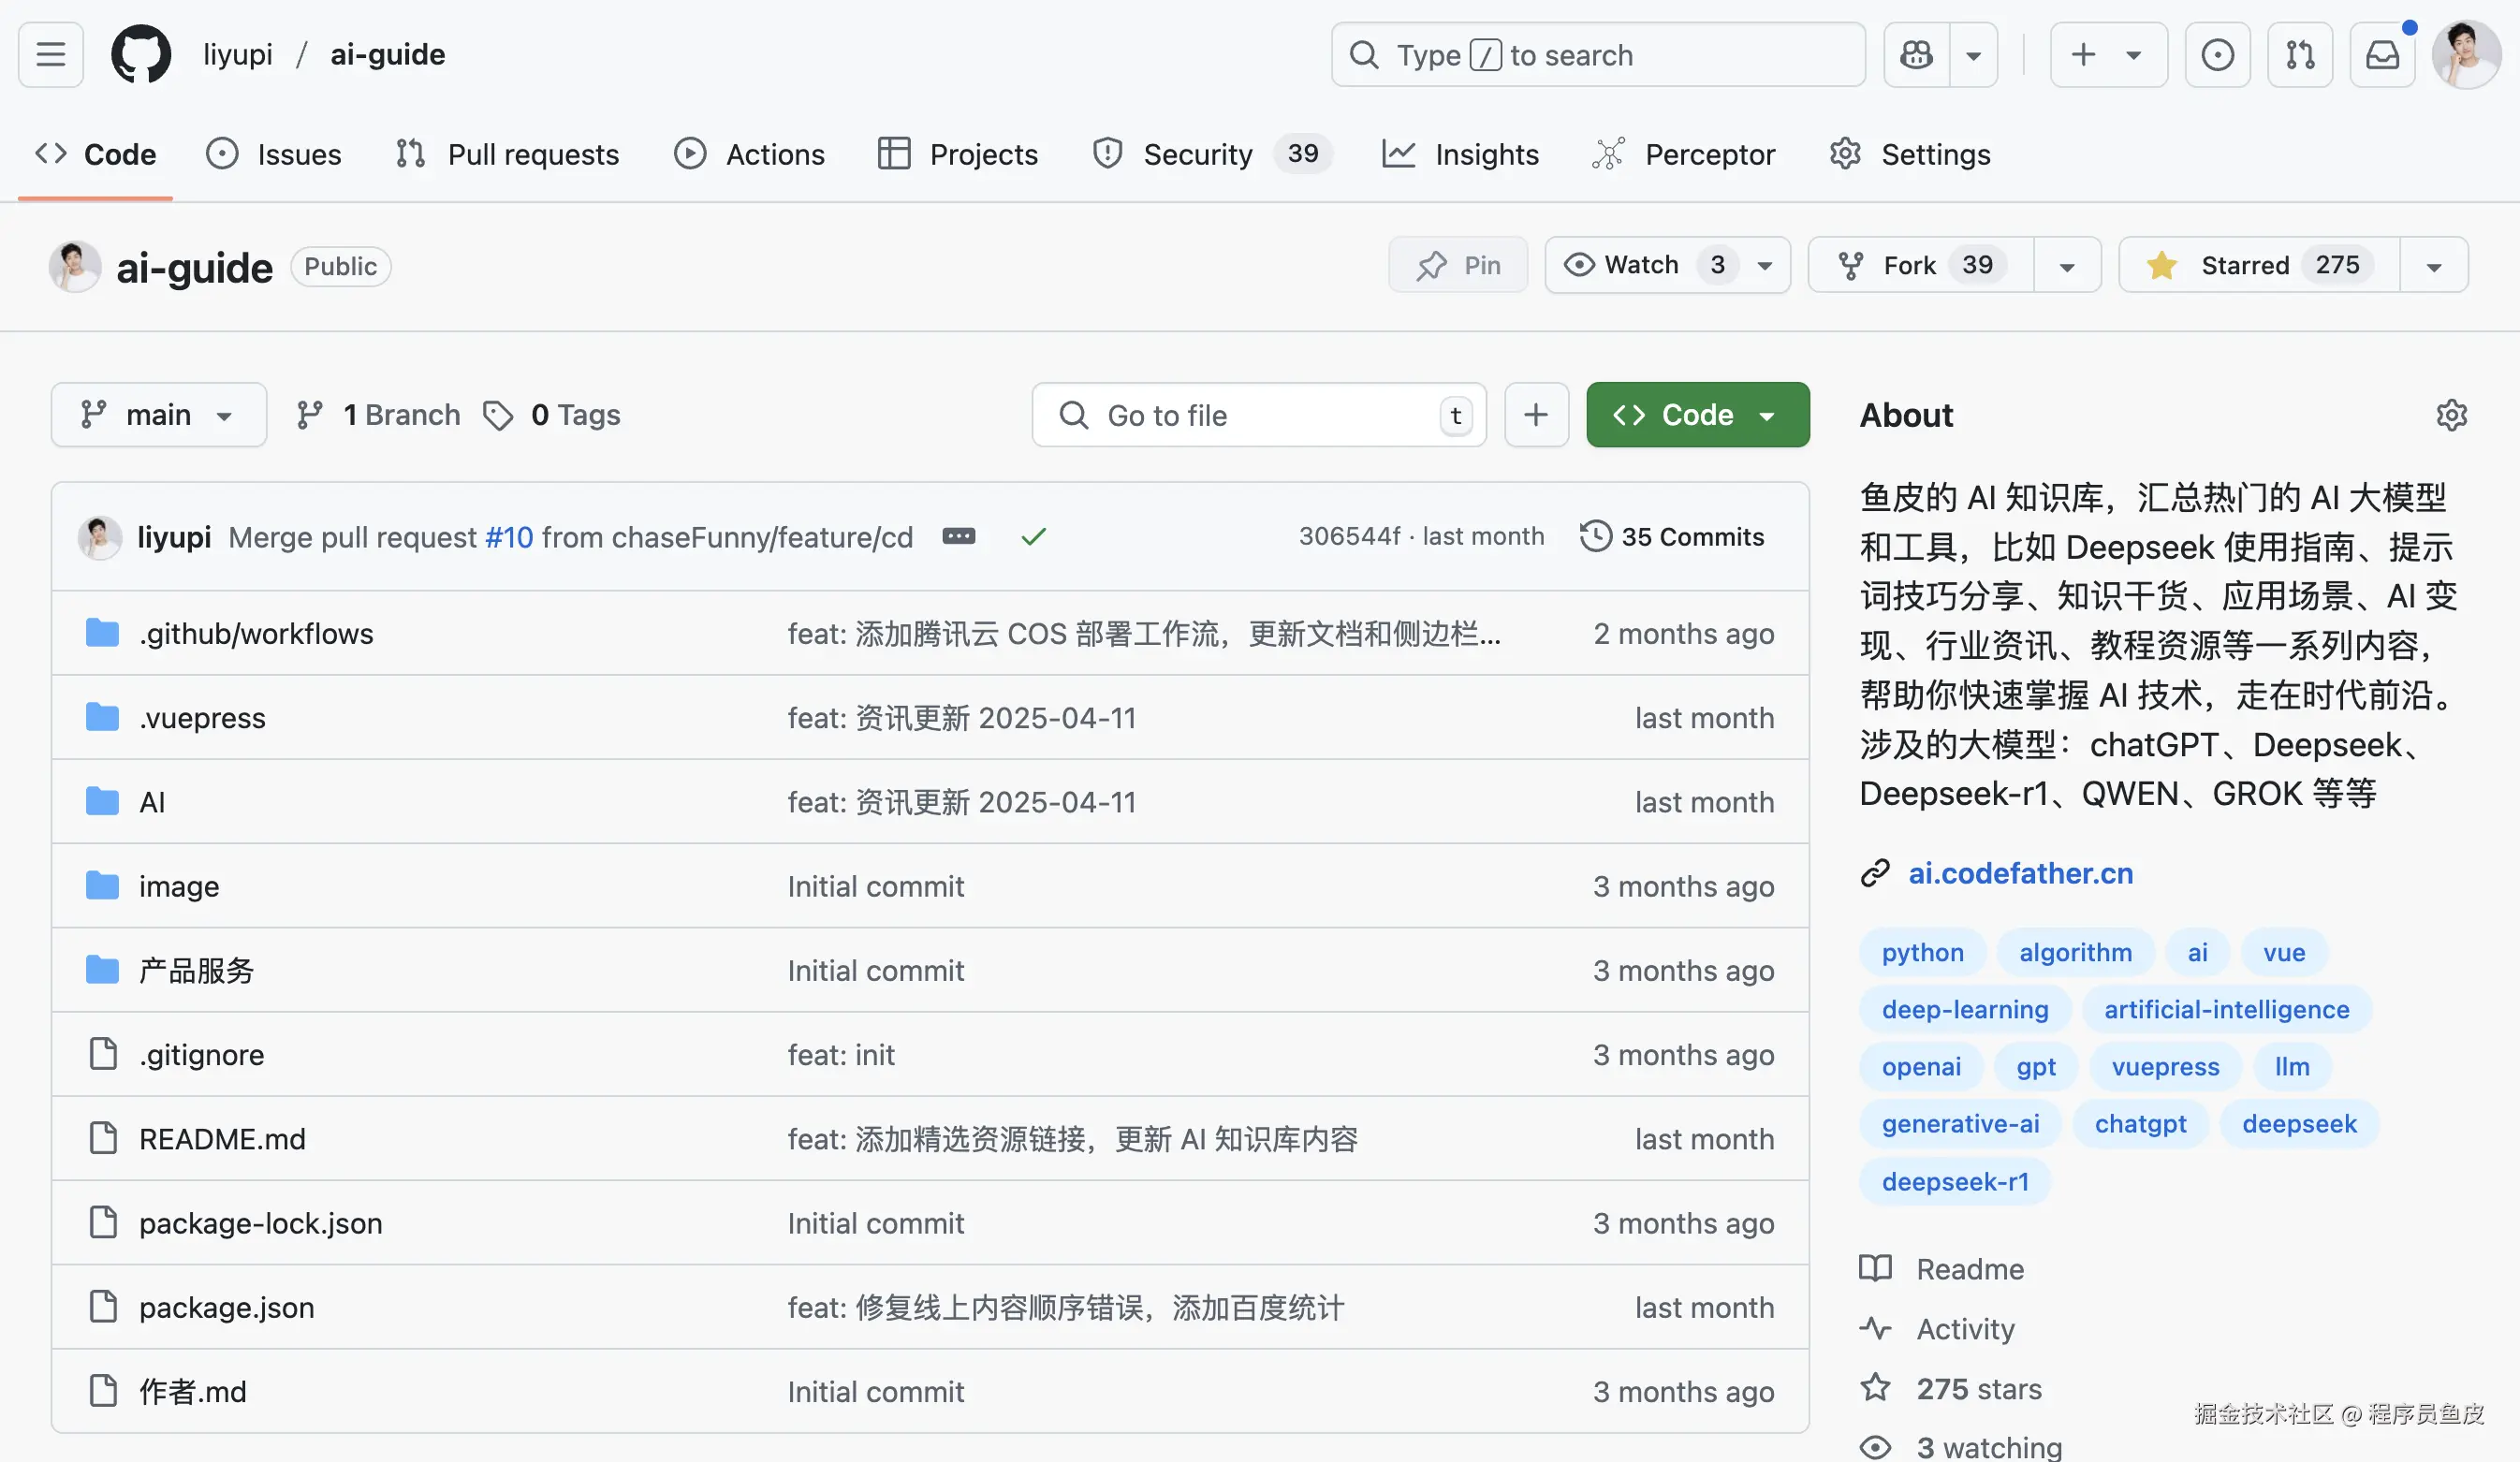This screenshot has height=1462, width=2520.
Task: Open the ai.codefather.cn website link
Action: tap(2020, 873)
